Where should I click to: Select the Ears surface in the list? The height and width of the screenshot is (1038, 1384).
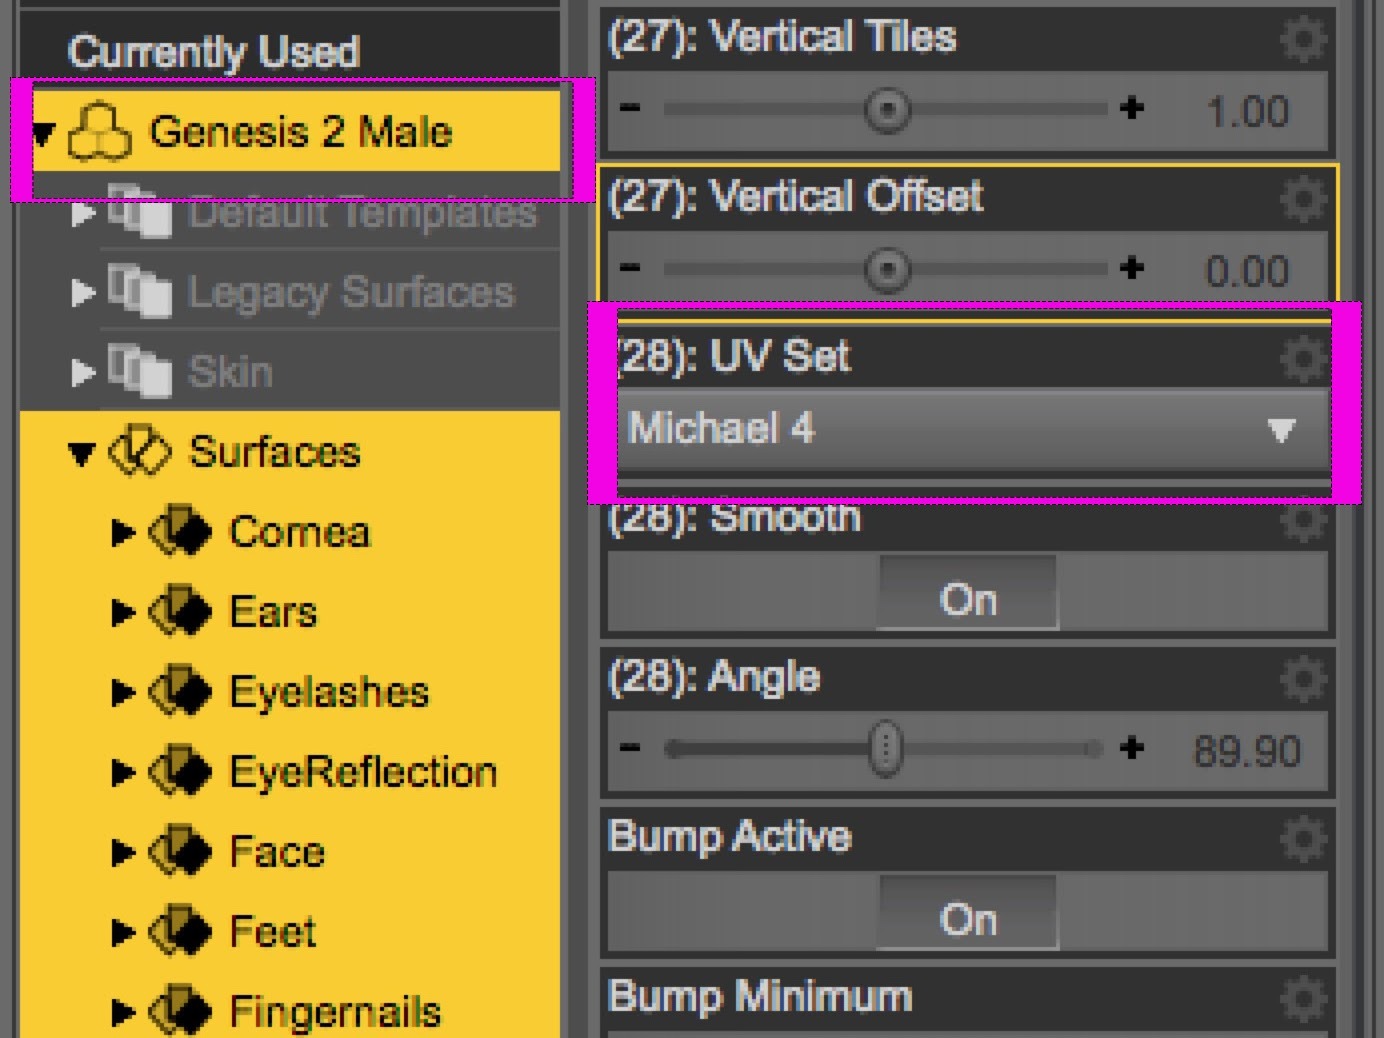pyautogui.click(x=273, y=612)
